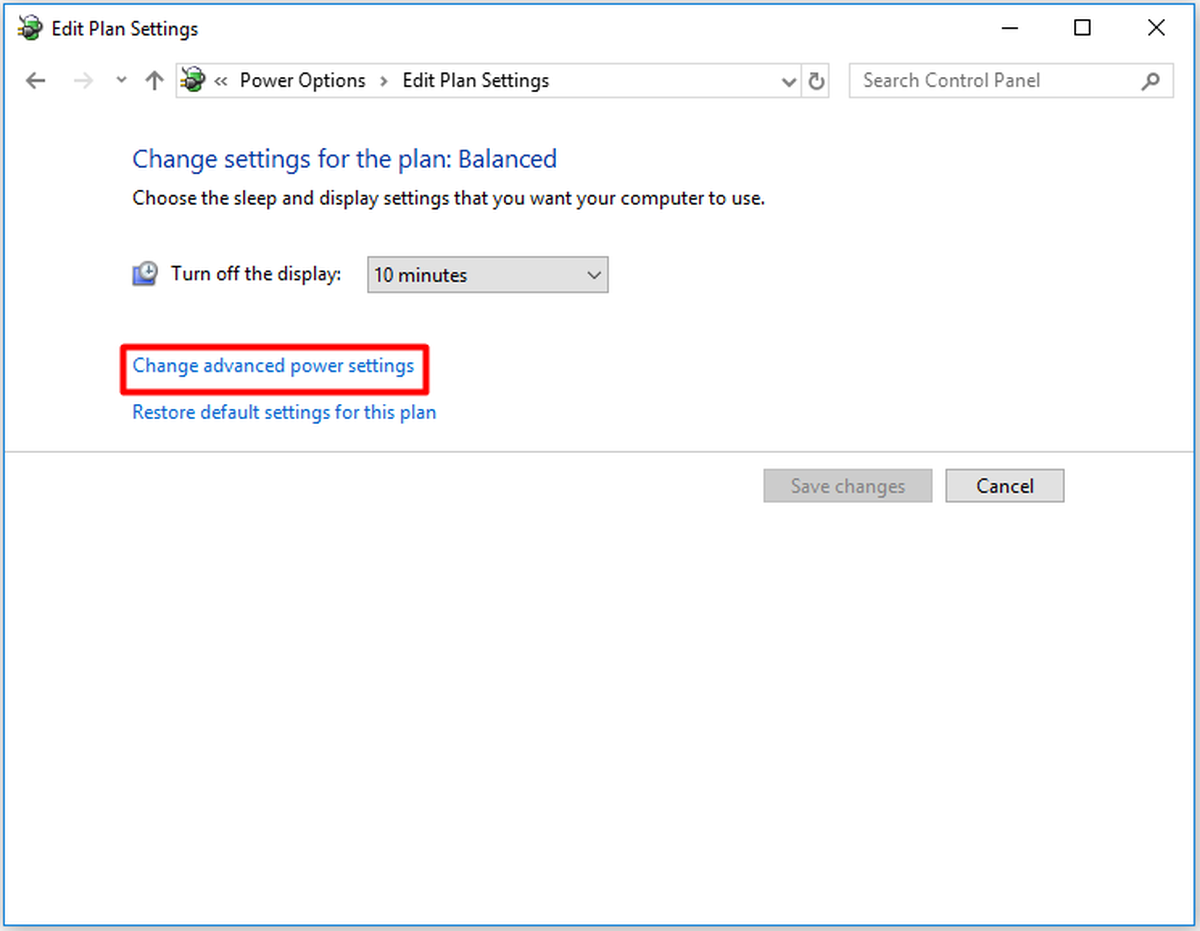The width and height of the screenshot is (1200, 931).
Task: Open the Turn off the display dropdown
Action: click(488, 275)
